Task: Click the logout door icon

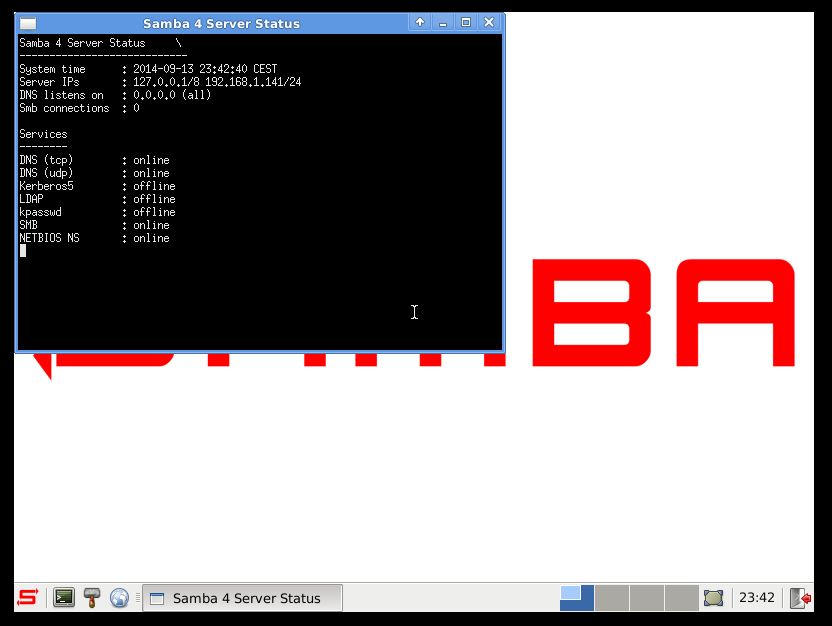Action: point(800,598)
